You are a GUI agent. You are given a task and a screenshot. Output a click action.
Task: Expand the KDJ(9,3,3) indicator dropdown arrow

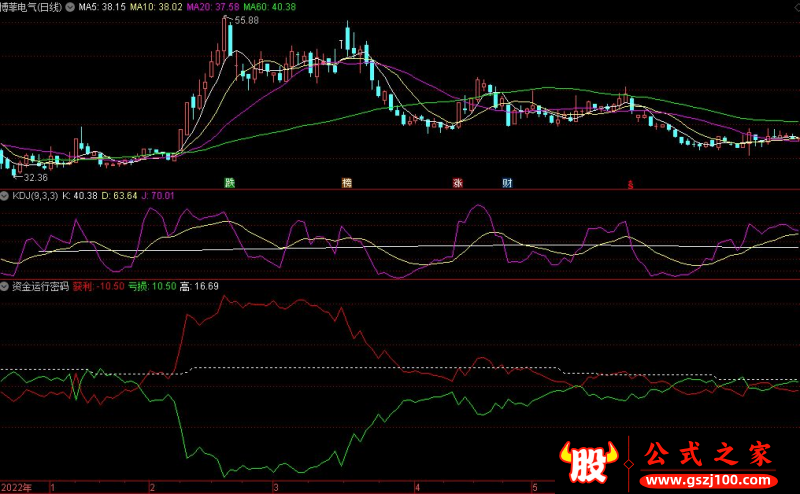click(x=5, y=196)
